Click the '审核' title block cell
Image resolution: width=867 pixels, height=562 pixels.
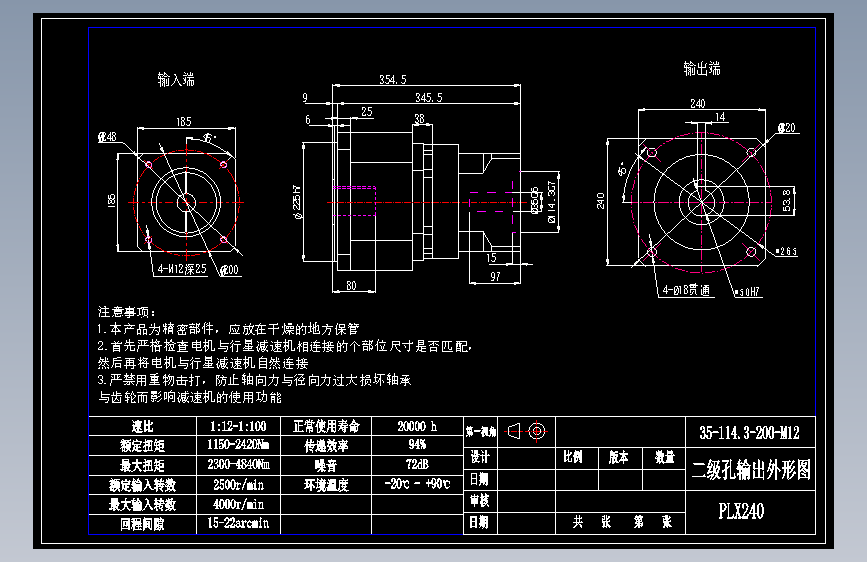pos(480,501)
